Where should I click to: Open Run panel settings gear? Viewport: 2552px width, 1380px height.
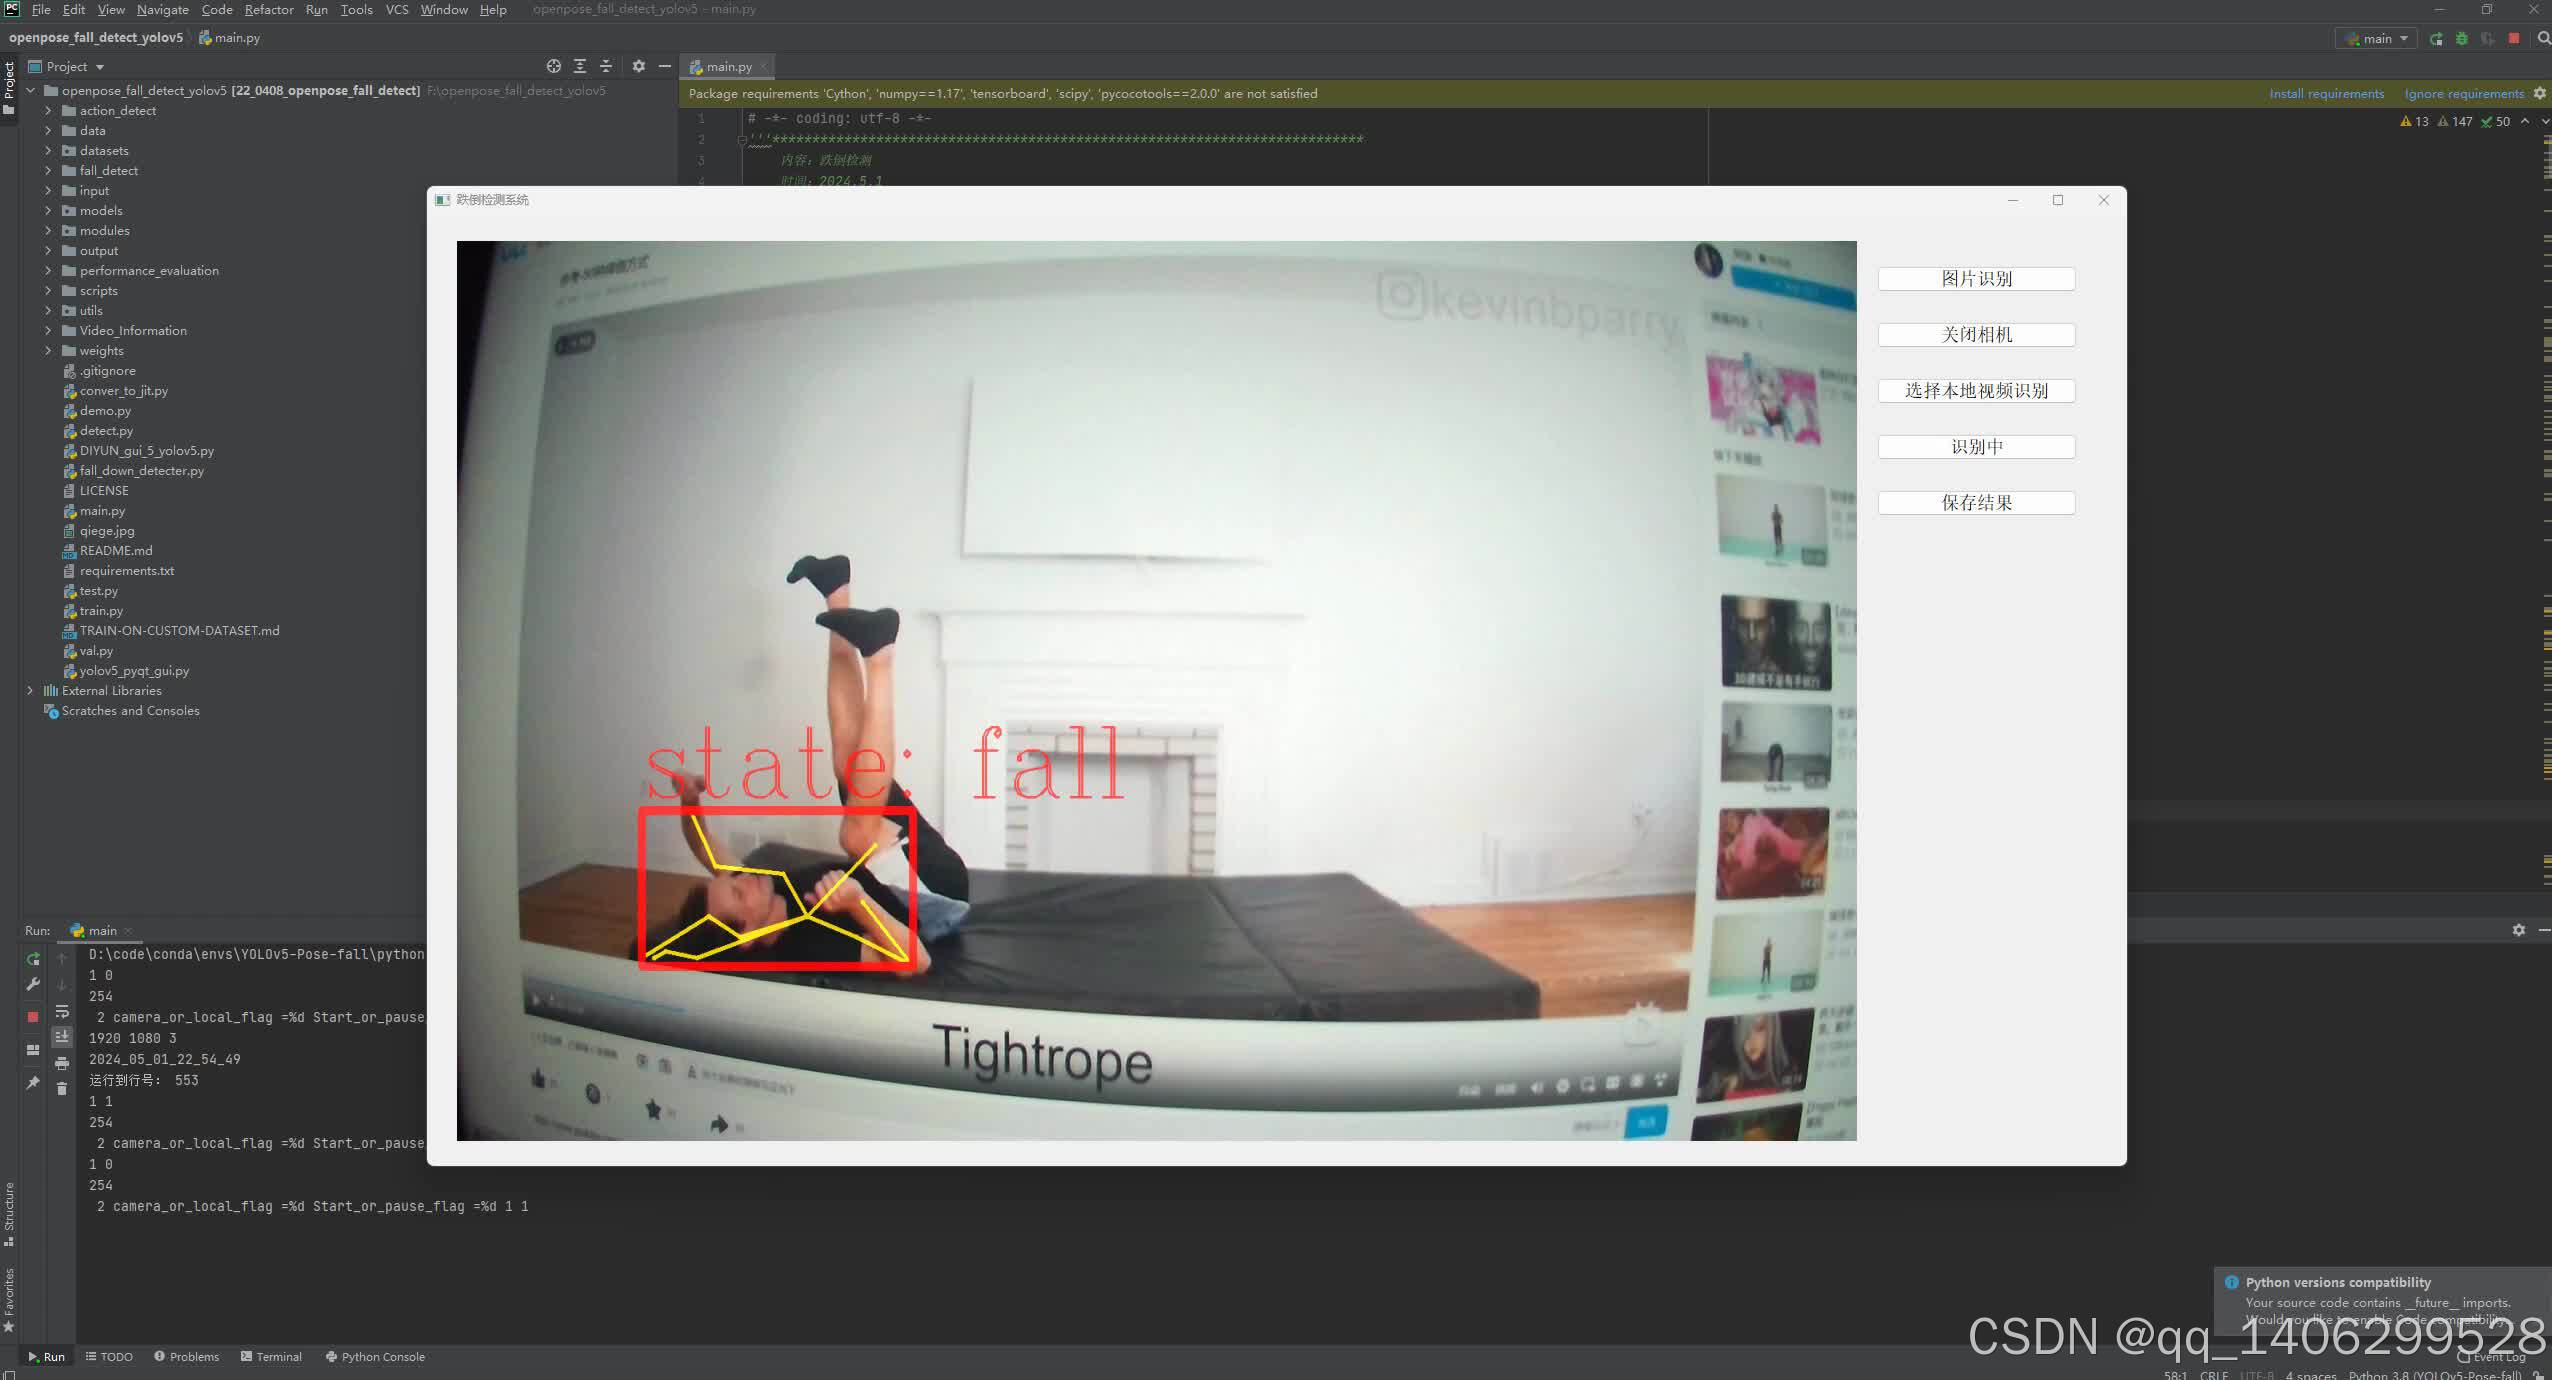pyautogui.click(x=2519, y=930)
